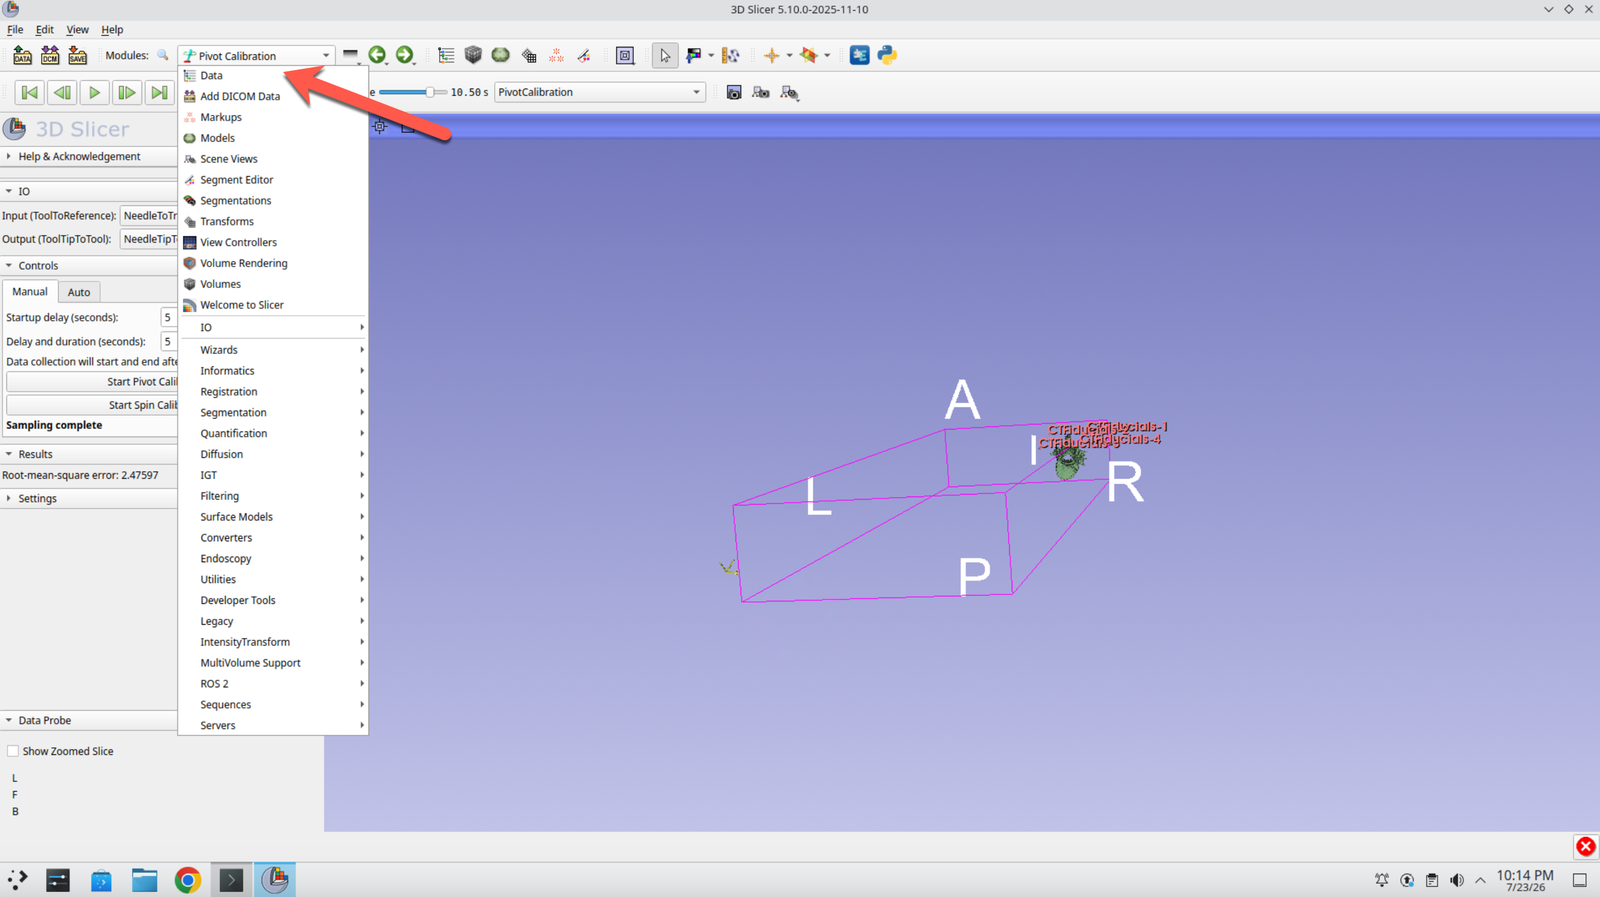Click the sequence time slider handle
The image size is (1600, 897).
[x=430, y=92]
